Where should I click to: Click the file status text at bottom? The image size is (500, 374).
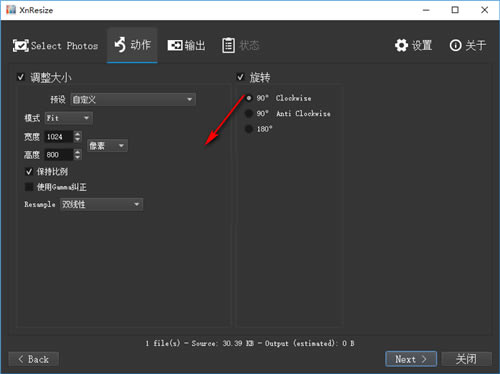pyautogui.click(x=250, y=343)
